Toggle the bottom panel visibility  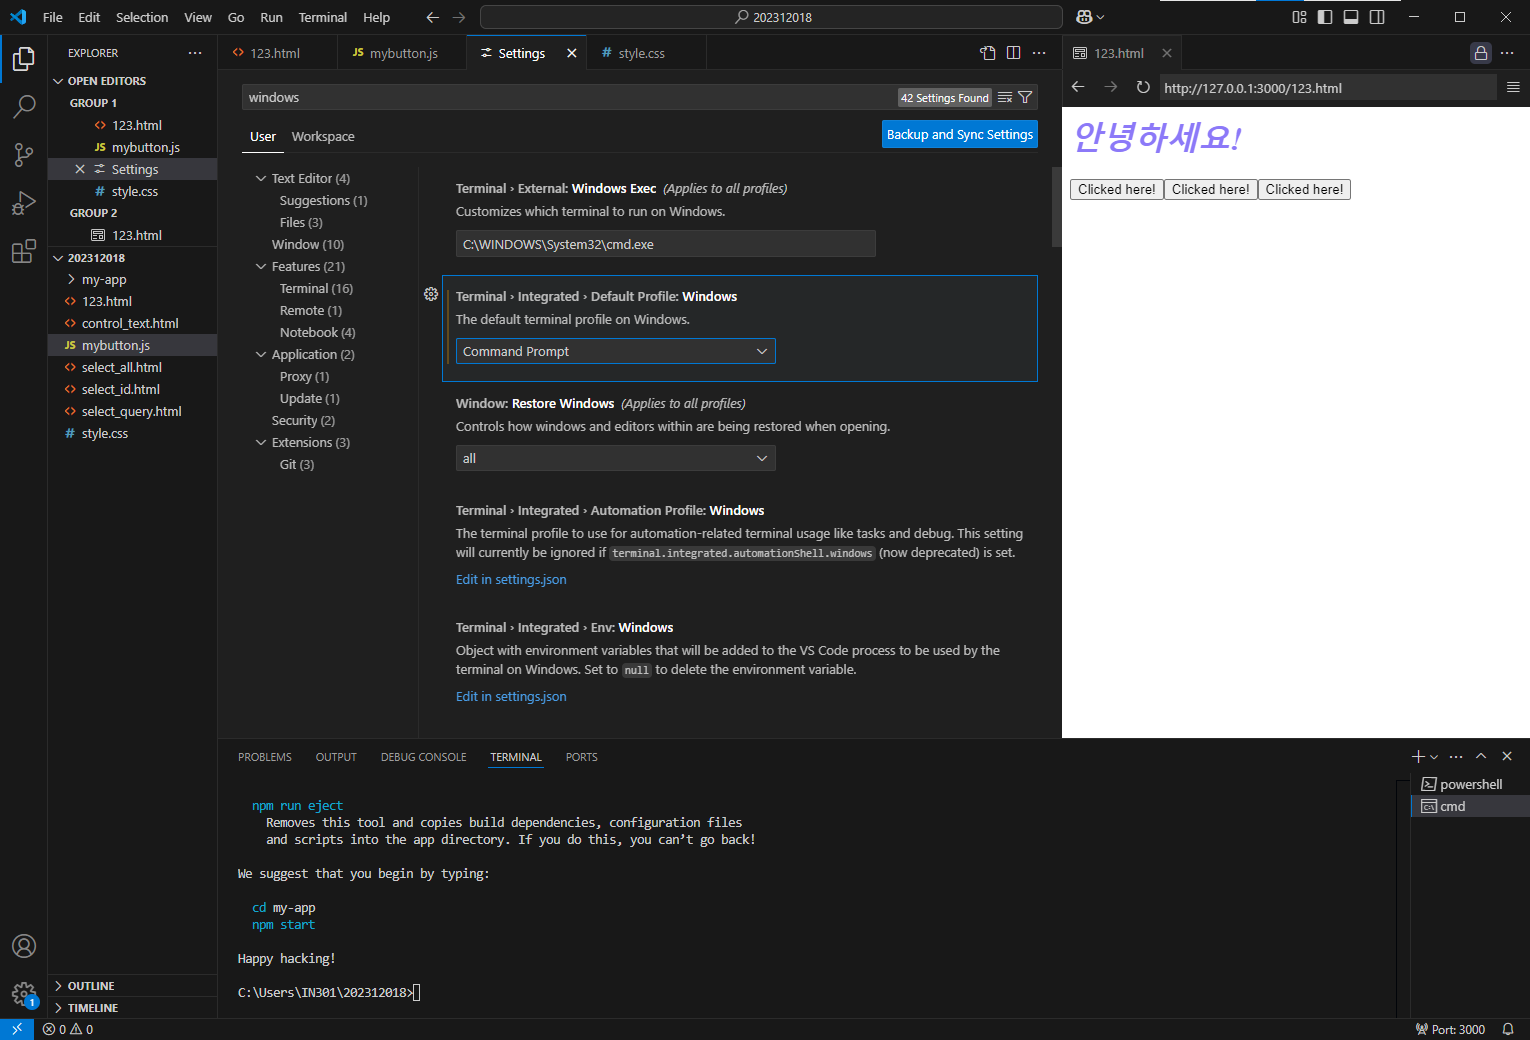pyautogui.click(x=1351, y=17)
